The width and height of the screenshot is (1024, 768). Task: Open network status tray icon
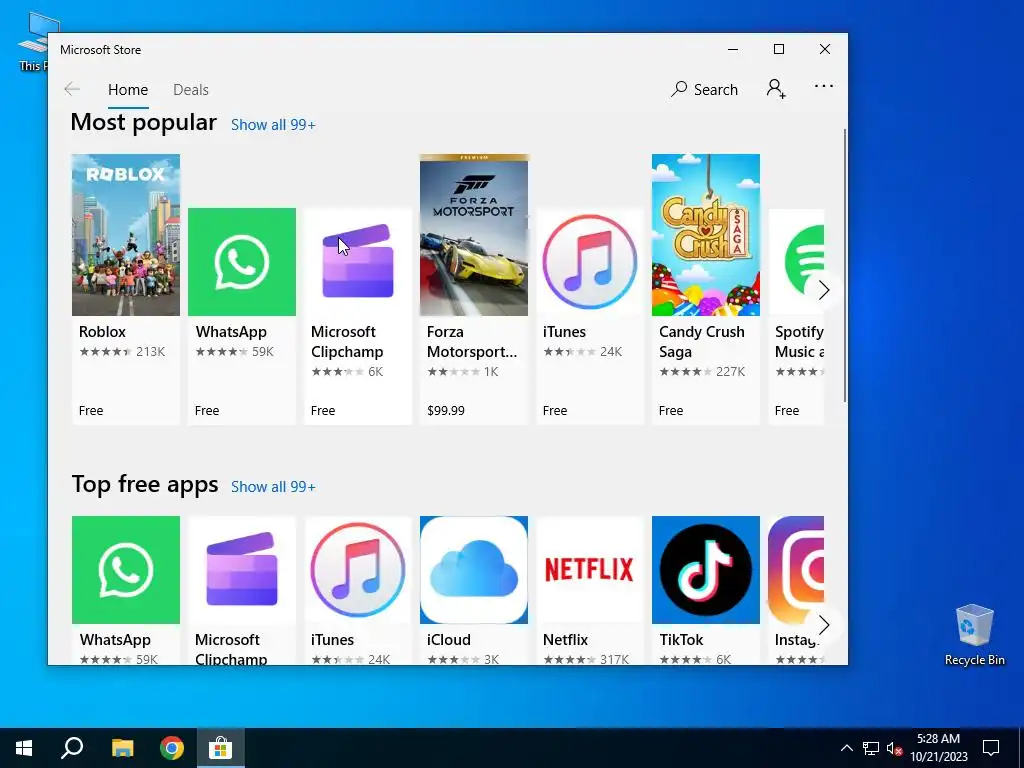coord(871,748)
